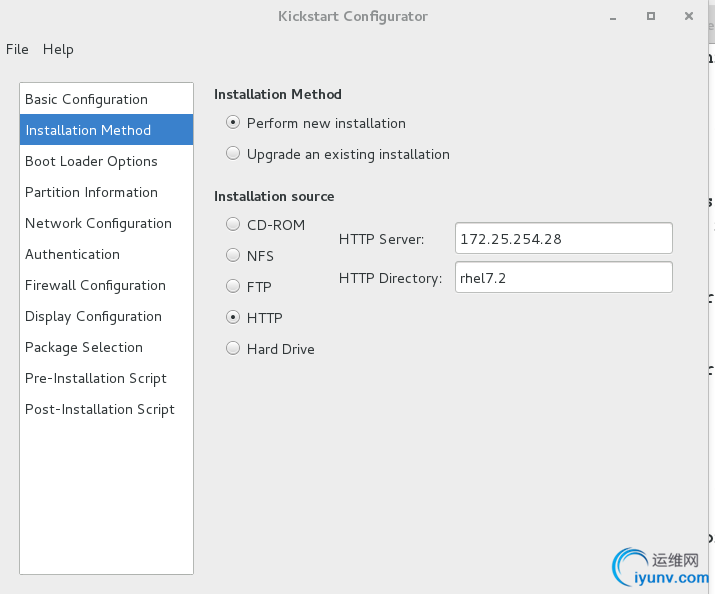Select Hard Drive installation source
This screenshot has height=594, width=715.
click(x=233, y=349)
